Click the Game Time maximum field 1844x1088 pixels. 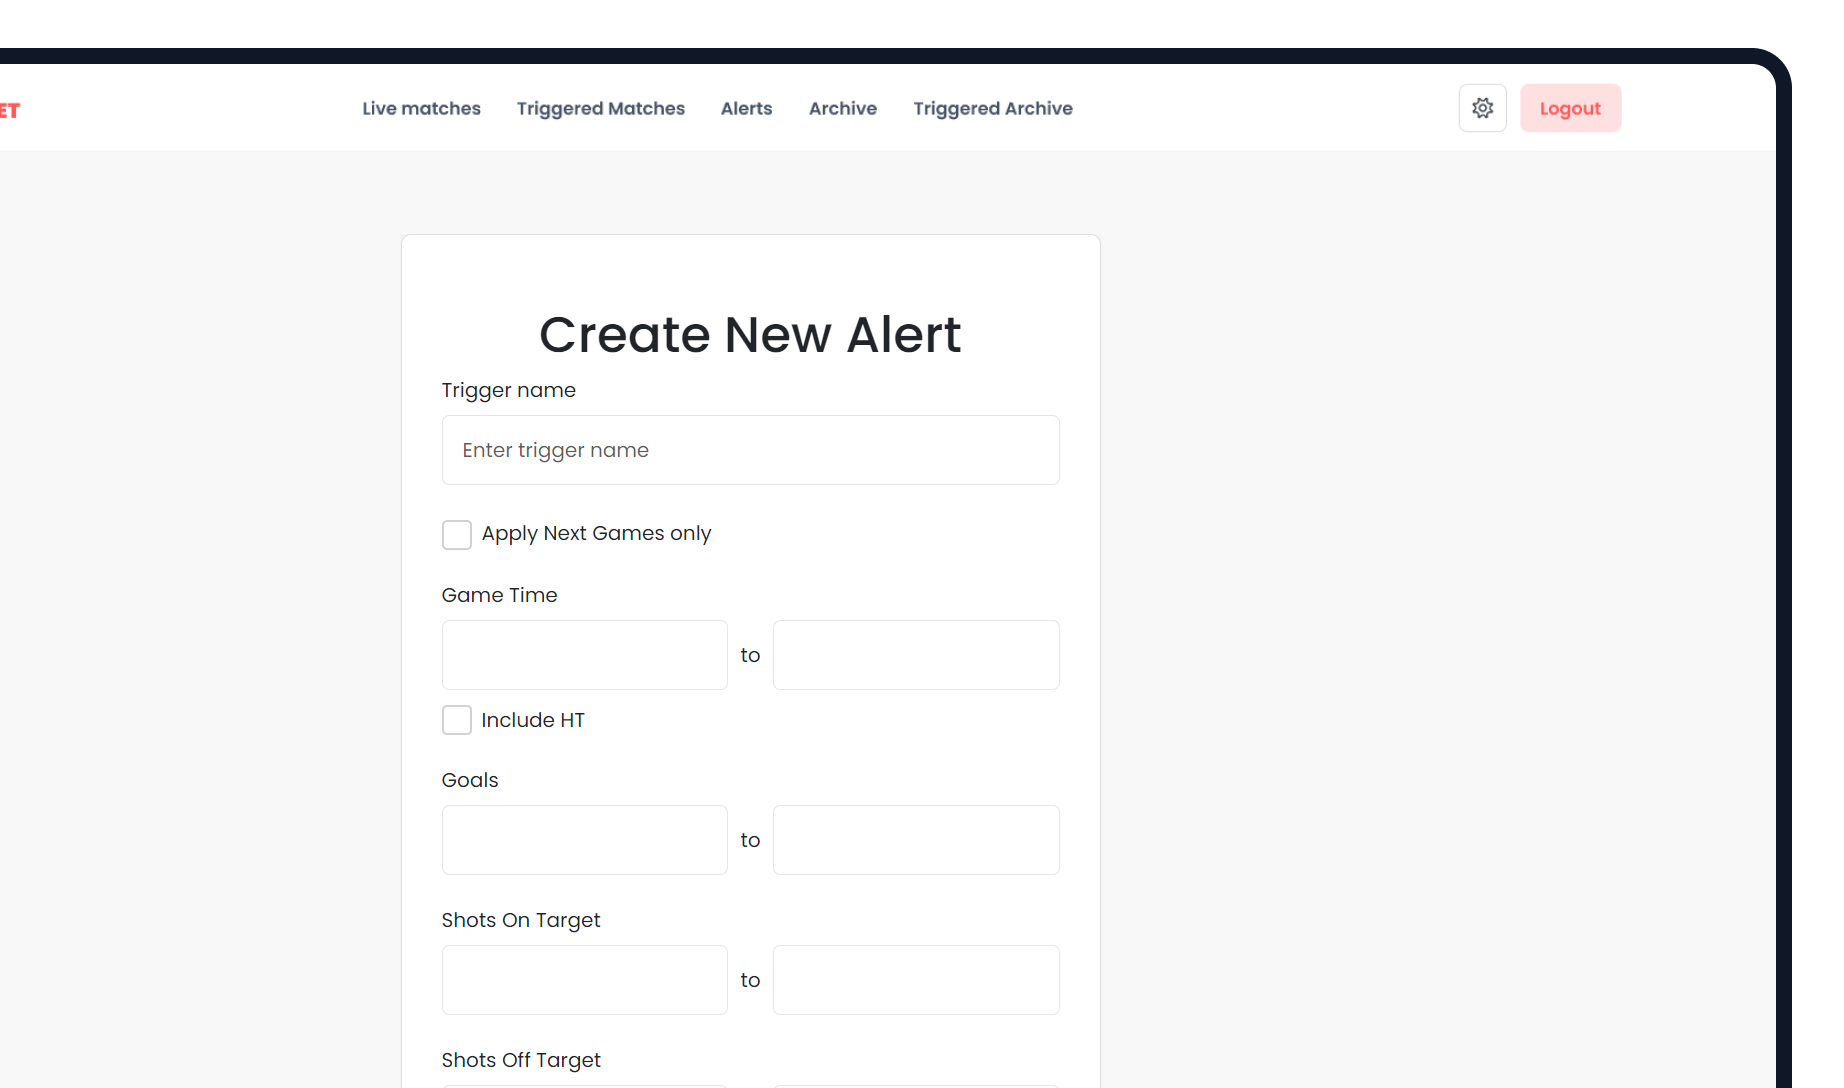pos(915,655)
